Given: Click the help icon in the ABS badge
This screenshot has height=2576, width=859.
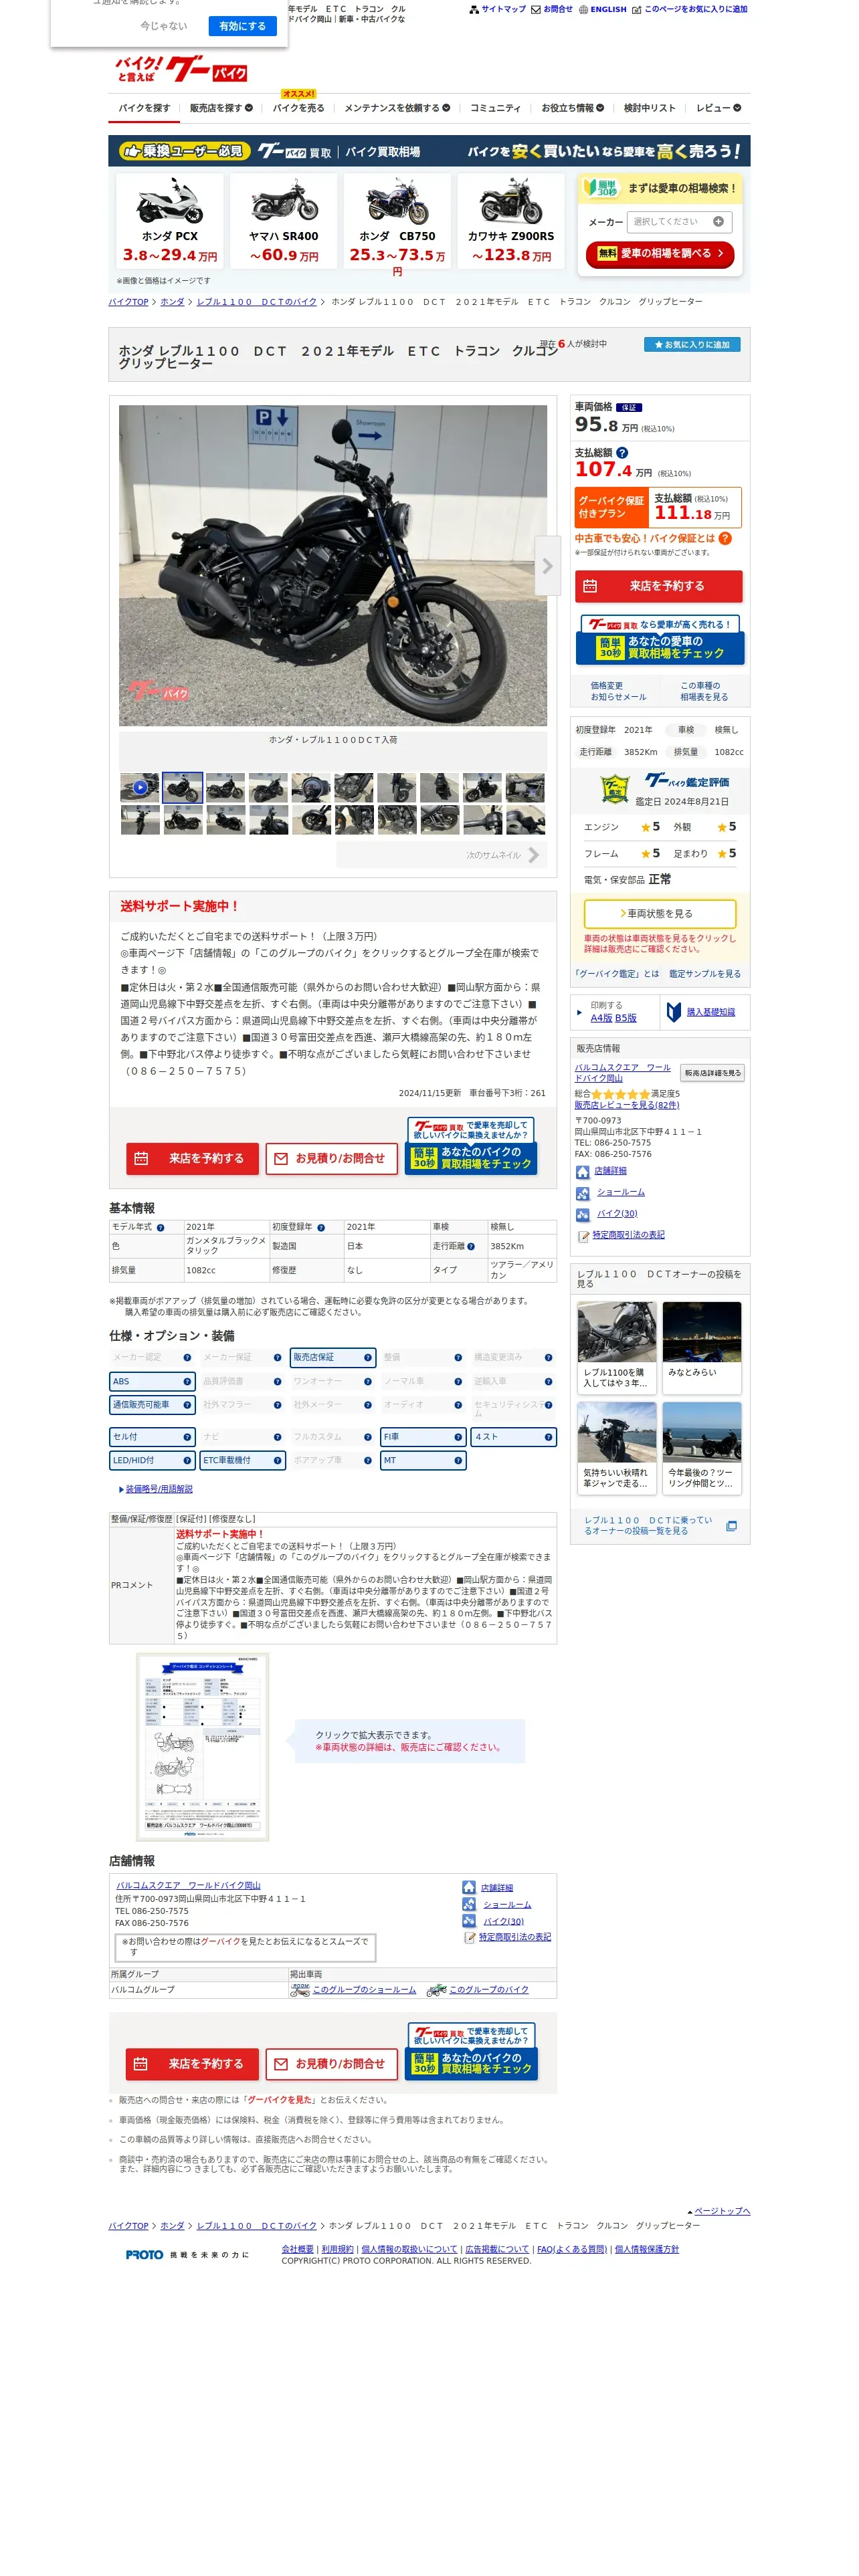Looking at the screenshot, I should pyautogui.click(x=187, y=1381).
